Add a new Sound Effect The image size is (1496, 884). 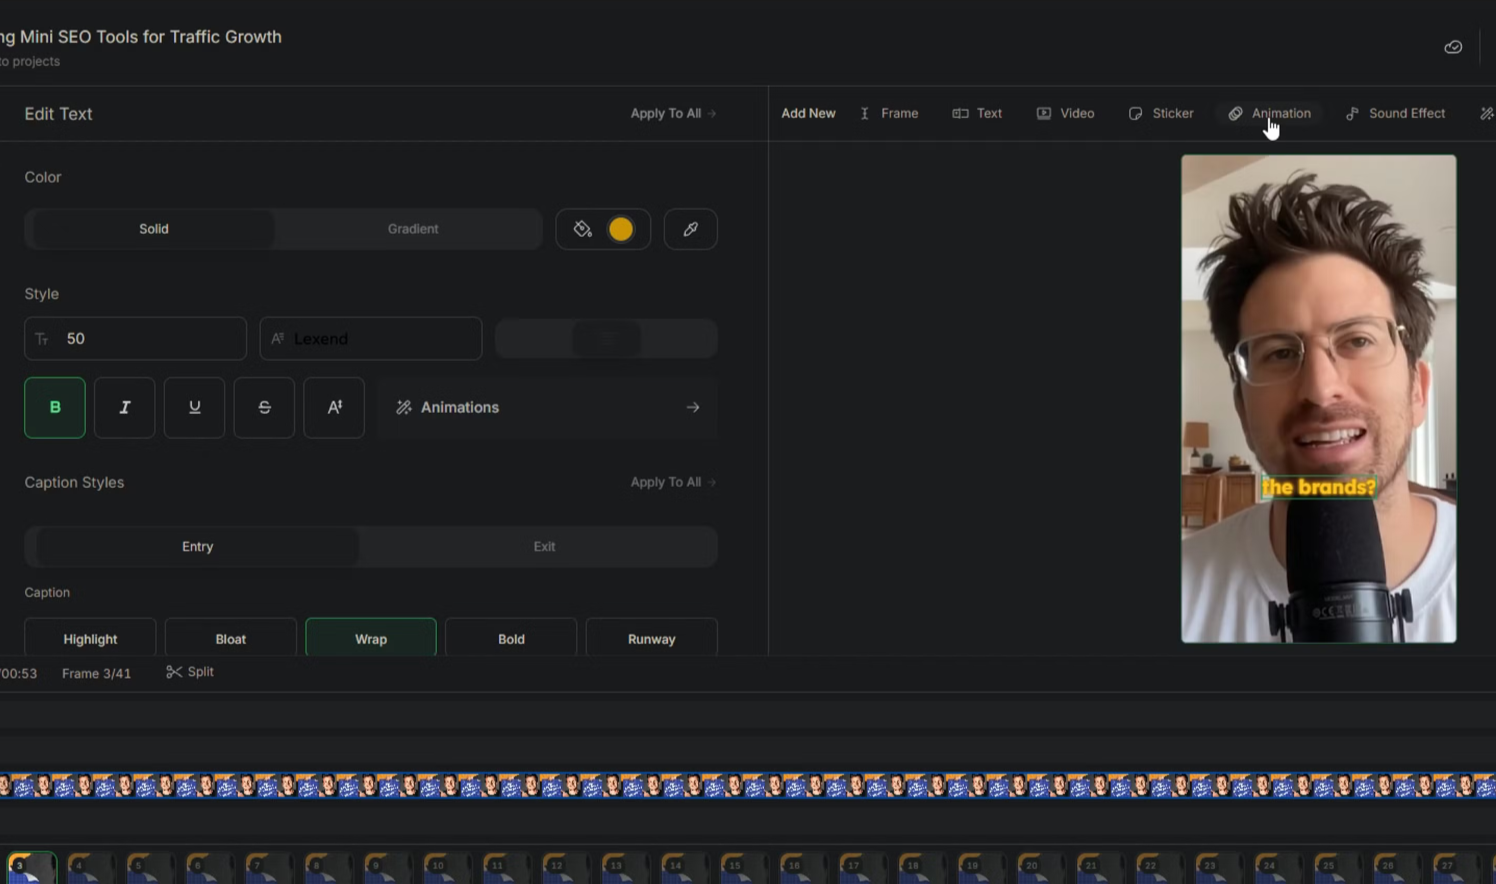1395,113
